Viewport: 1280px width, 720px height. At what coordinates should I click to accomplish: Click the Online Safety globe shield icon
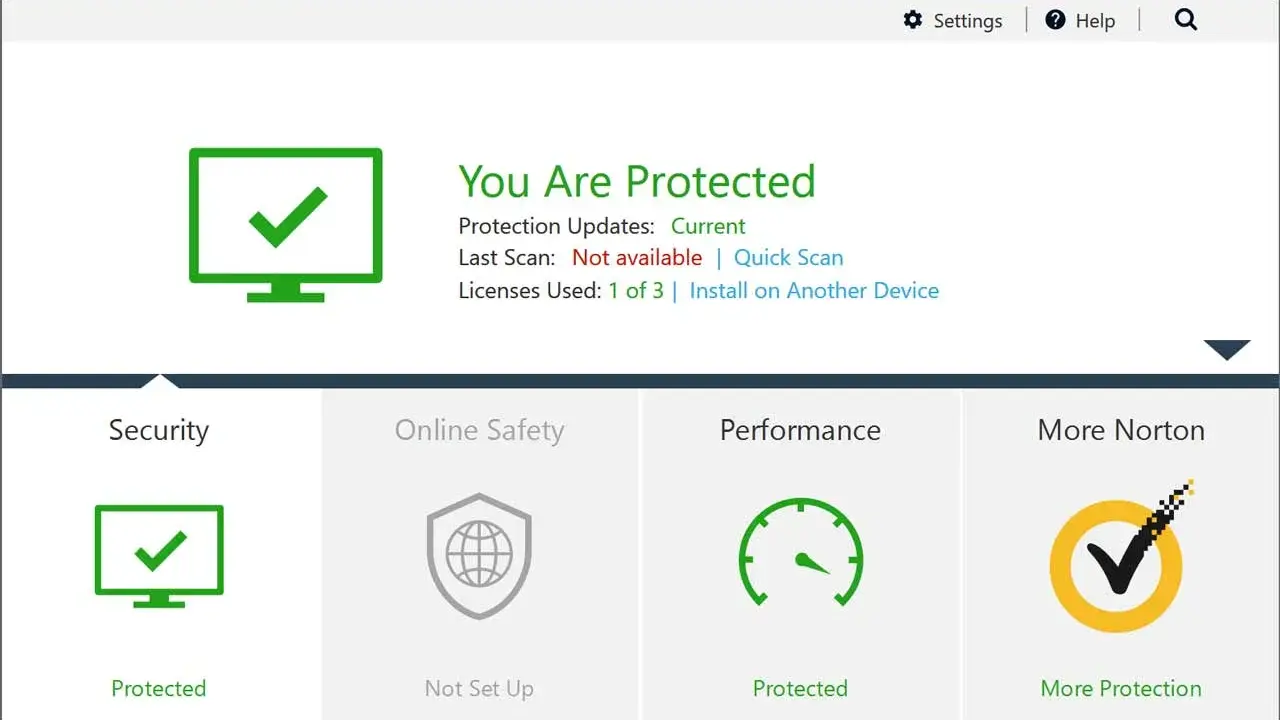click(479, 556)
